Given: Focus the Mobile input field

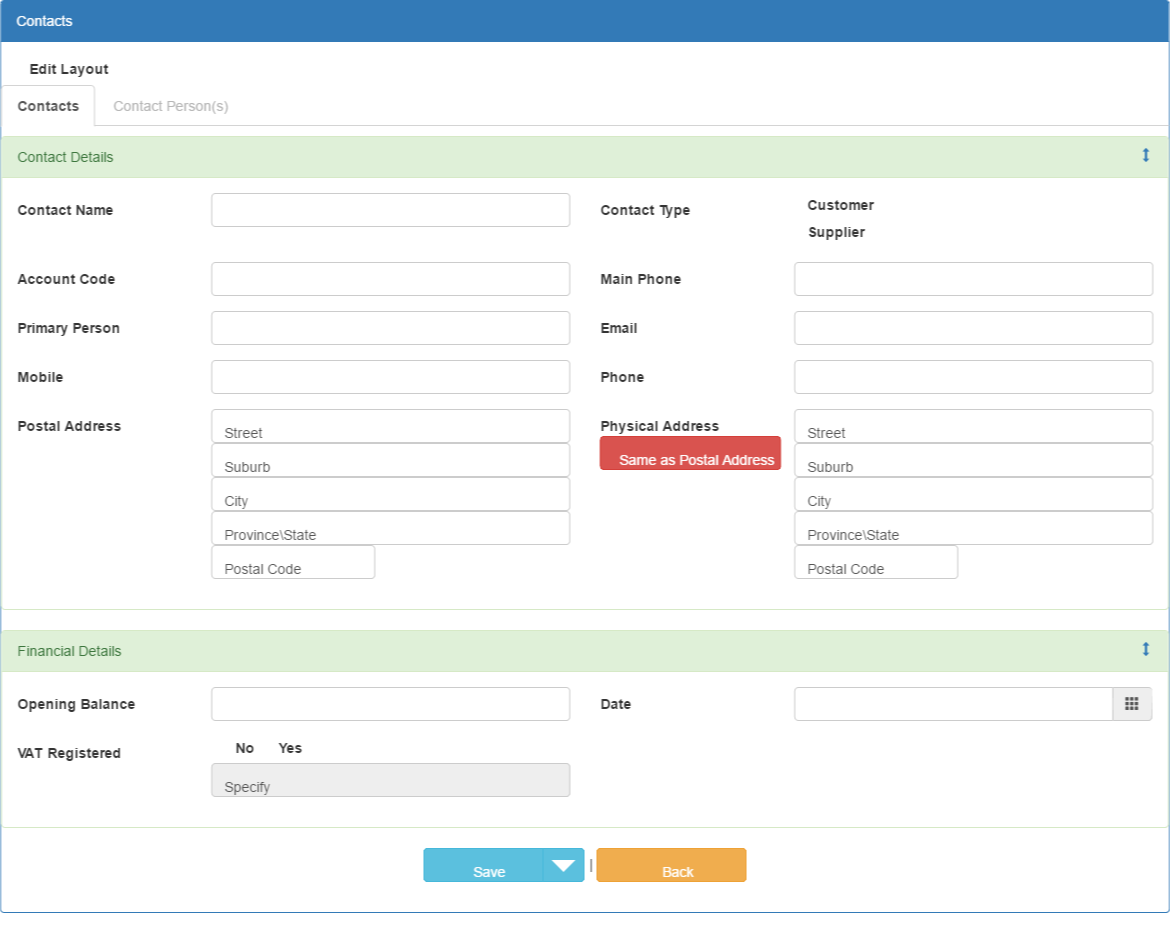Looking at the screenshot, I should pos(390,377).
